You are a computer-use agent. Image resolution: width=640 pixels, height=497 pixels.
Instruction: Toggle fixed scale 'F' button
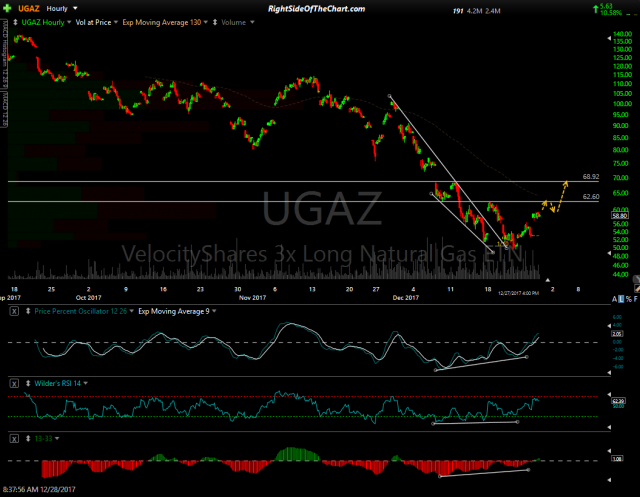(x=636, y=300)
